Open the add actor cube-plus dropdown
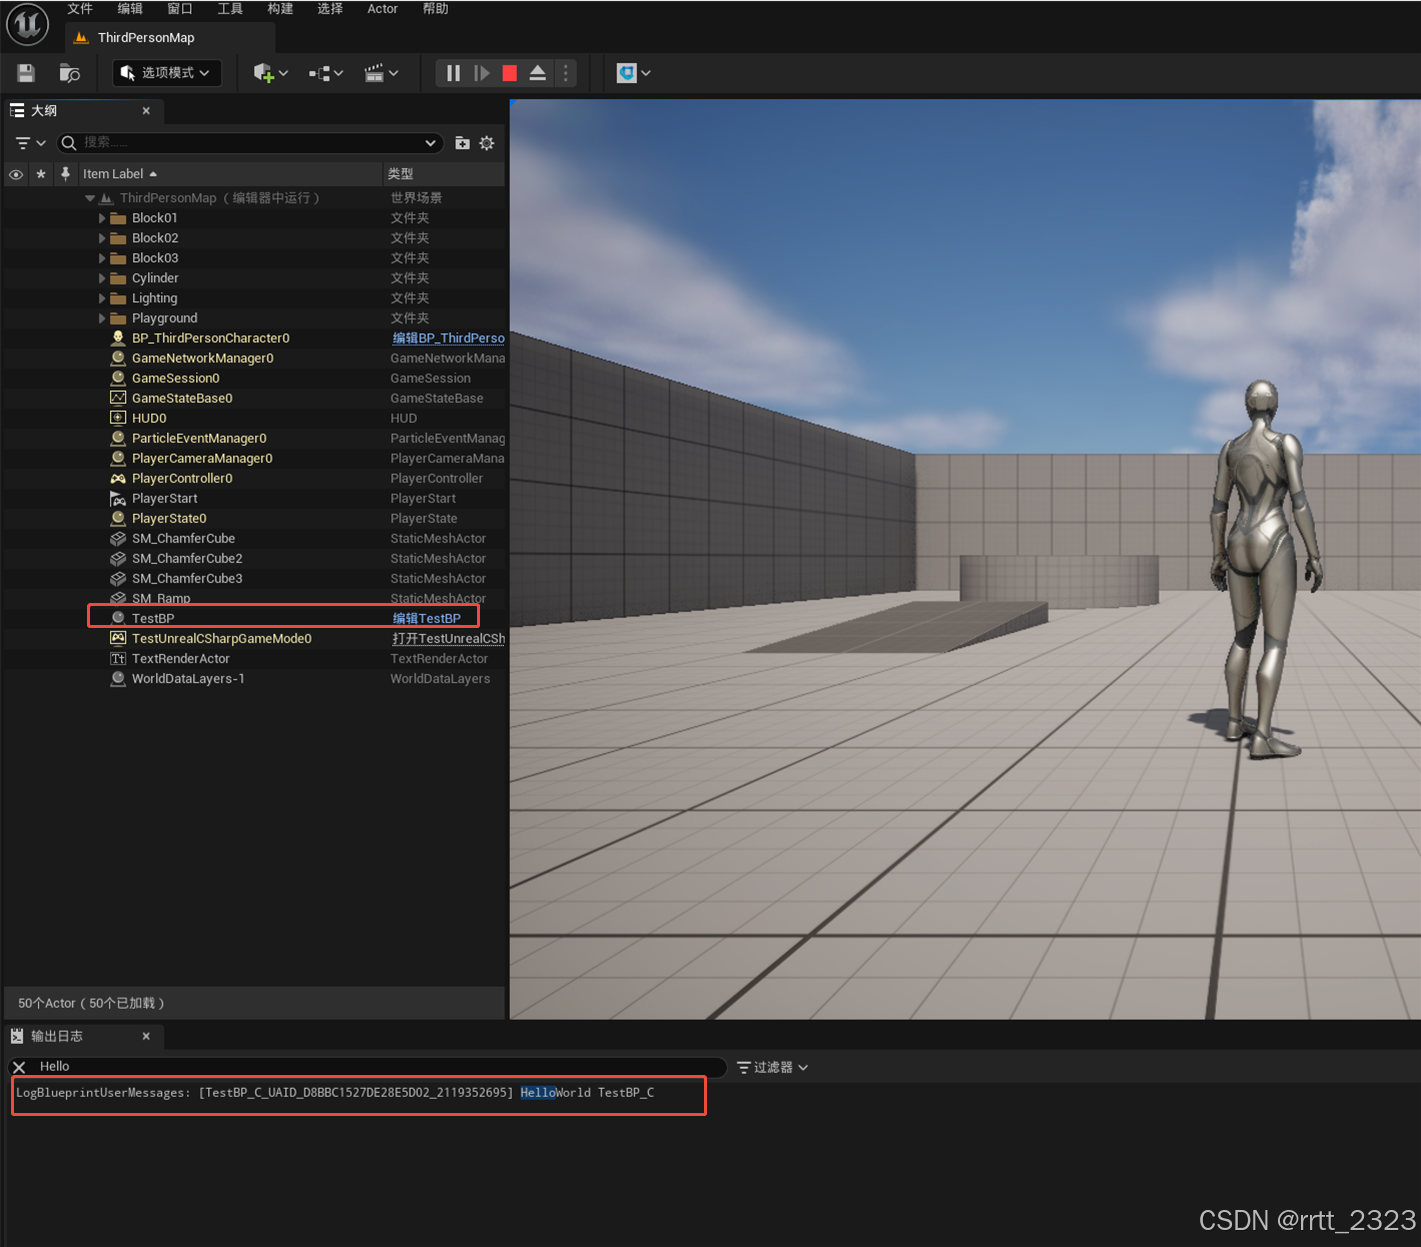Viewport: 1421px width, 1247px height. click(x=270, y=73)
